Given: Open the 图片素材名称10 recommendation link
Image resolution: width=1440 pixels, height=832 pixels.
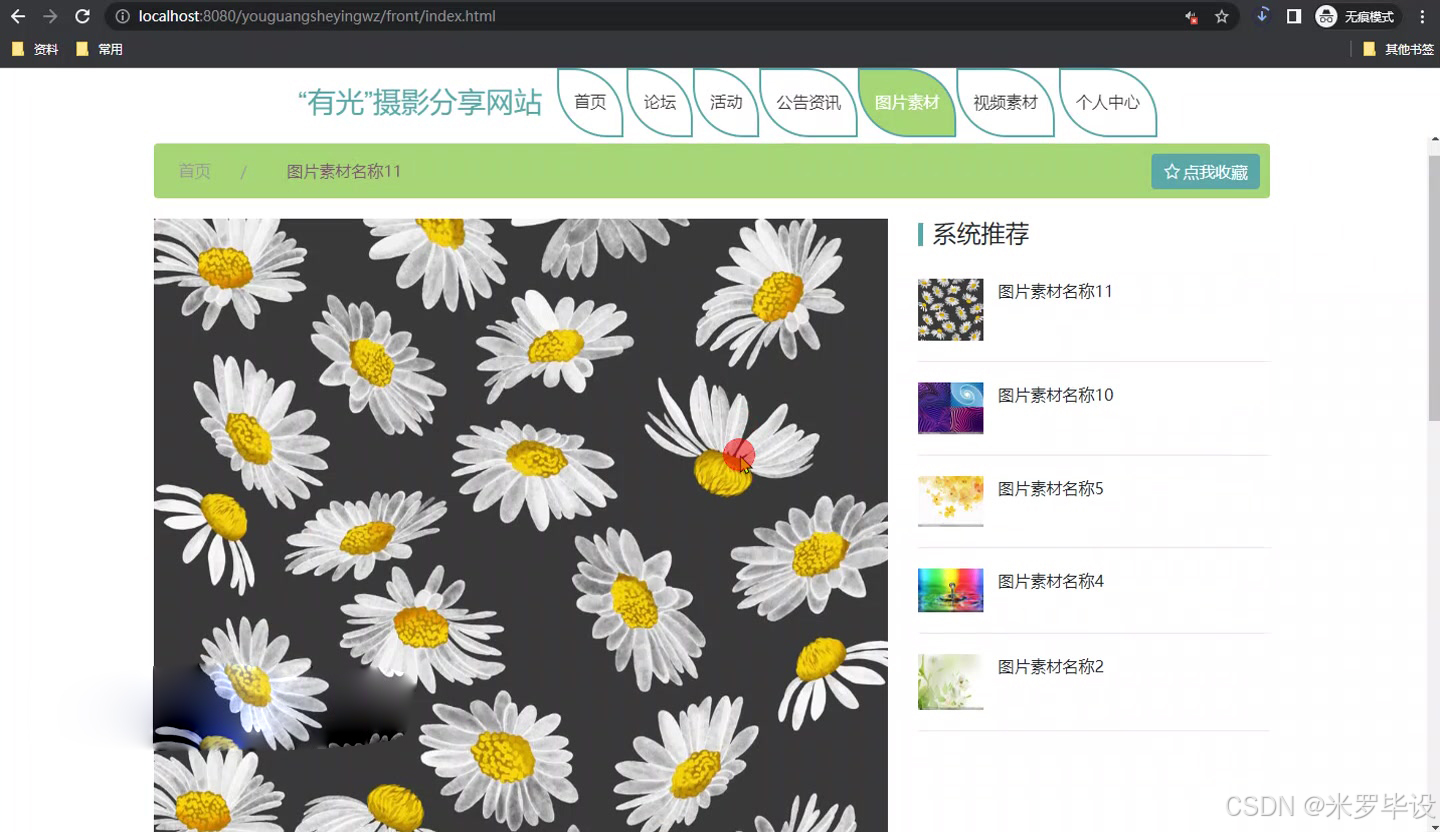Looking at the screenshot, I should [1055, 394].
